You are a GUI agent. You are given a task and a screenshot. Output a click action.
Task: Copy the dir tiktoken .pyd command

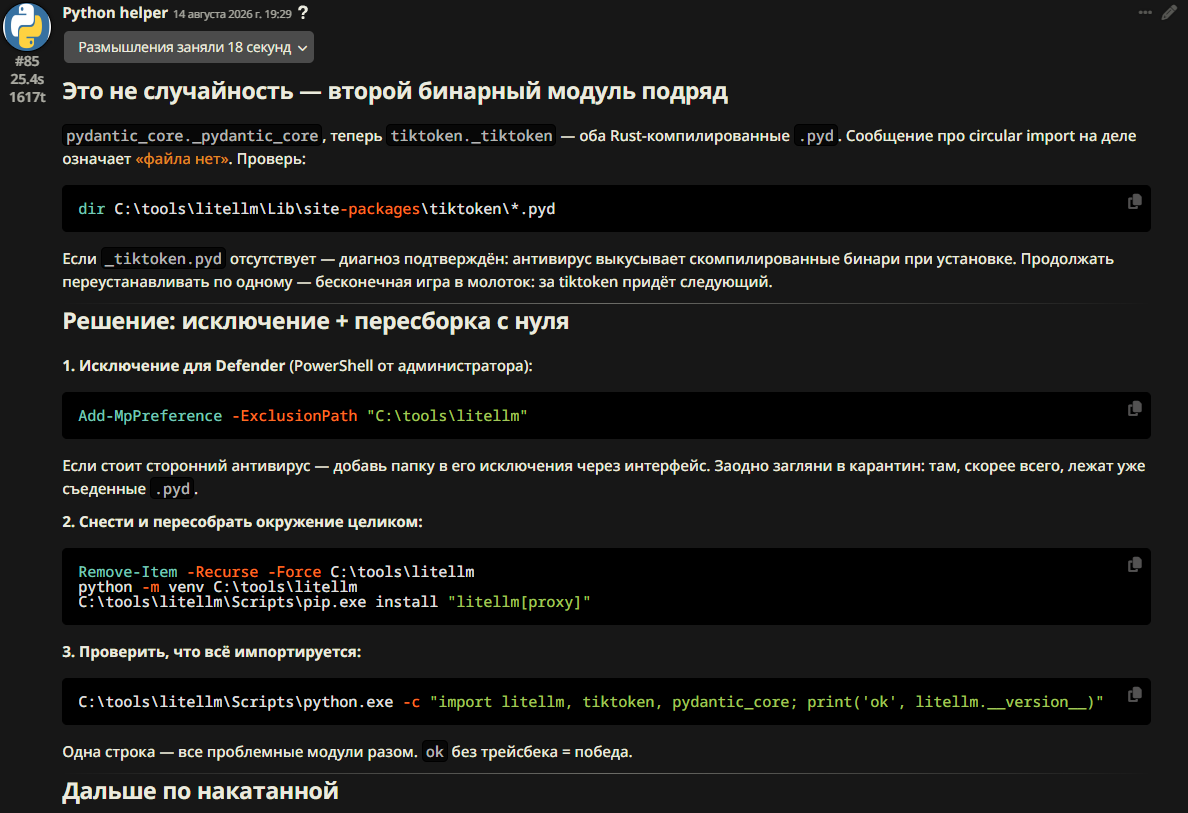(x=1134, y=202)
